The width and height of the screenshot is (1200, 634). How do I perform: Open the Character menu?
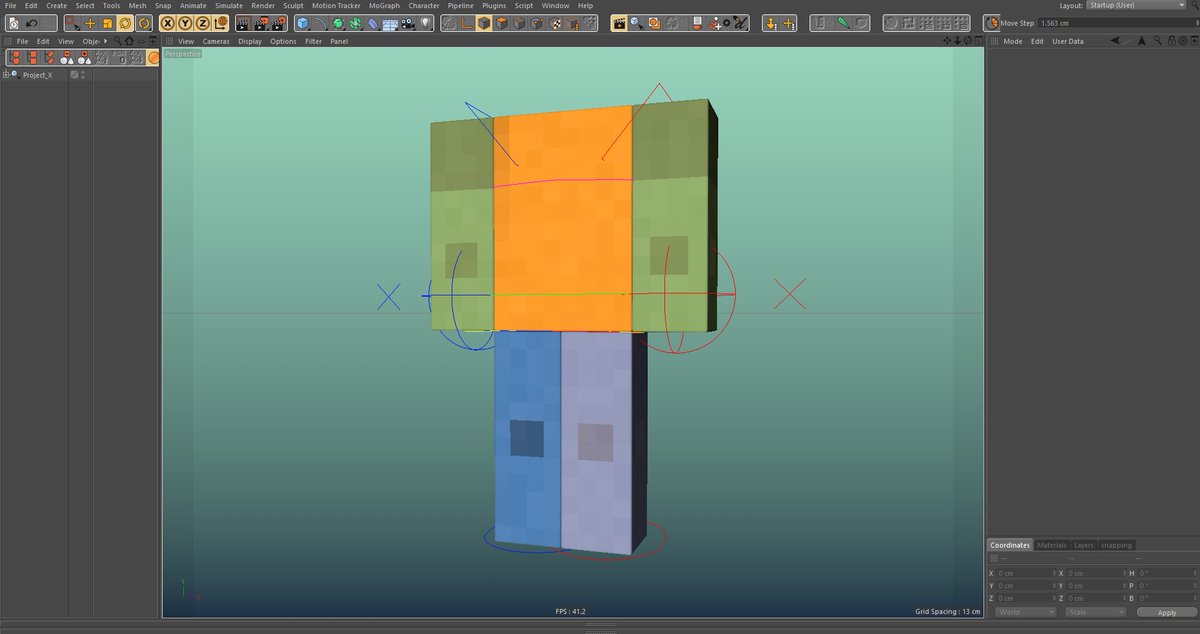coord(424,5)
